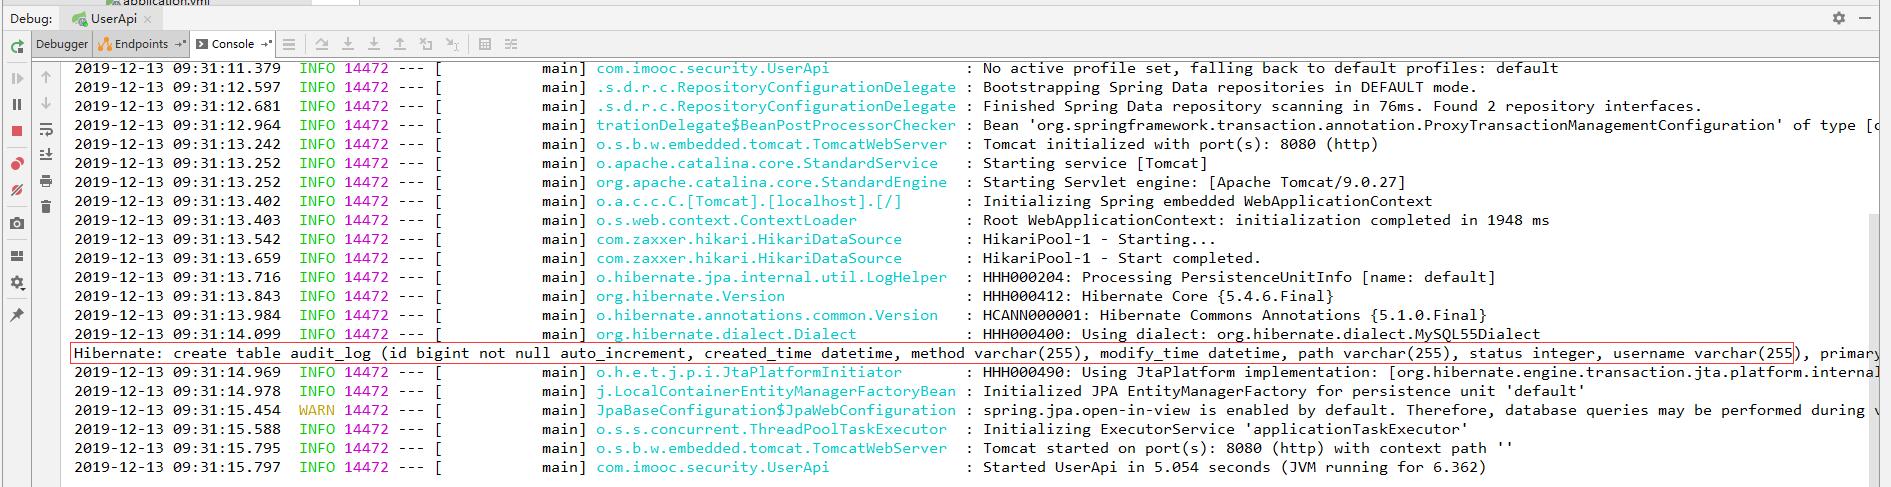1891x487 pixels.
Task: Click Force Step Into icon
Action: tap(374, 44)
